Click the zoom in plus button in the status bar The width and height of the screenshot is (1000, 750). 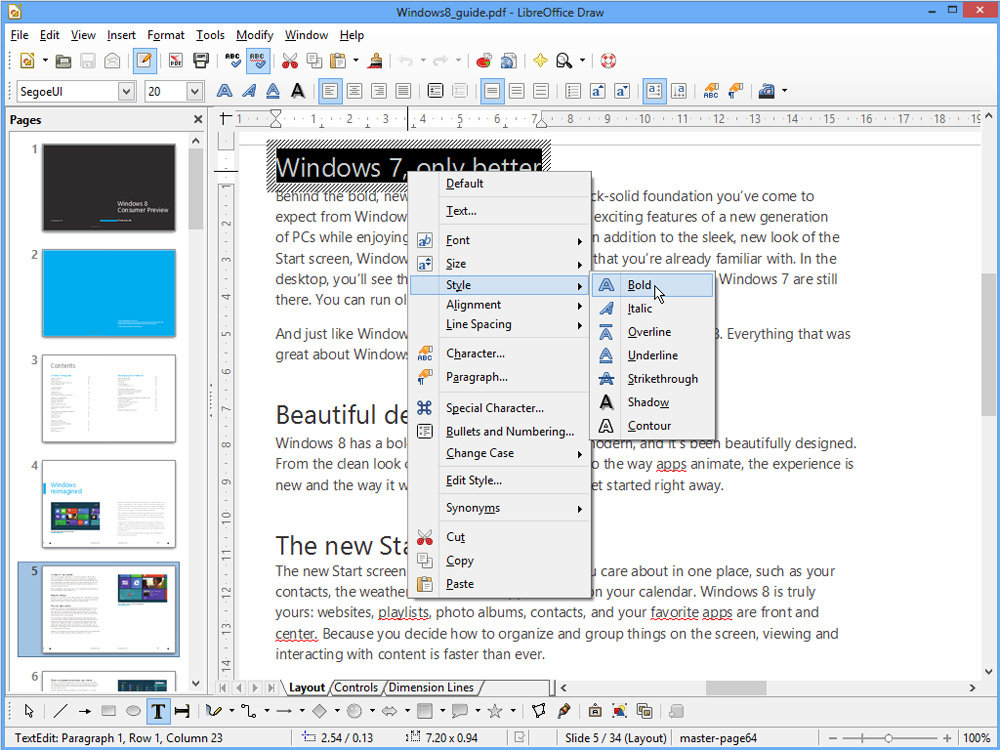tap(947, 738)
